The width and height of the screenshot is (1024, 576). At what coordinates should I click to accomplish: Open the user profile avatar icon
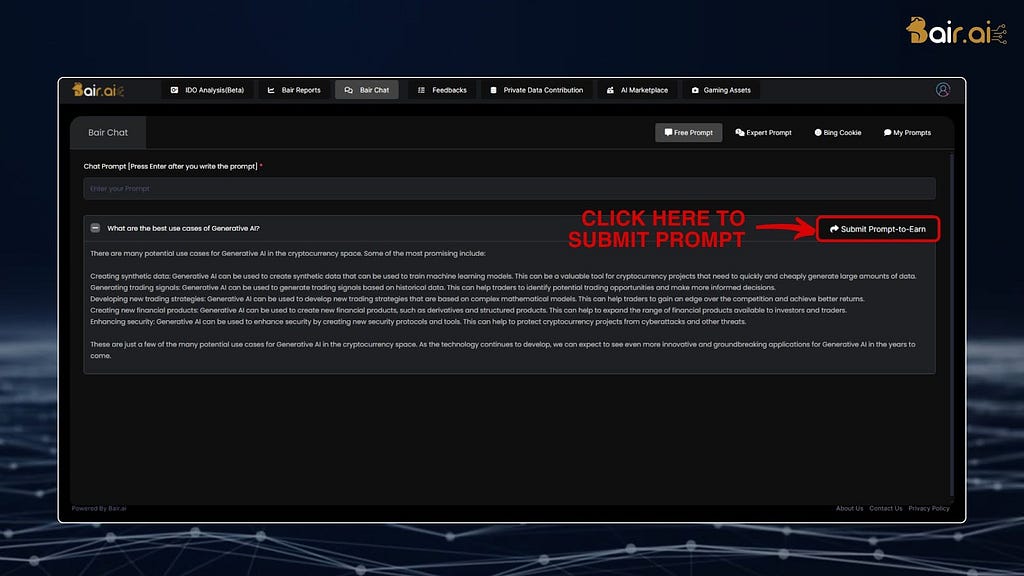[942, 90]
